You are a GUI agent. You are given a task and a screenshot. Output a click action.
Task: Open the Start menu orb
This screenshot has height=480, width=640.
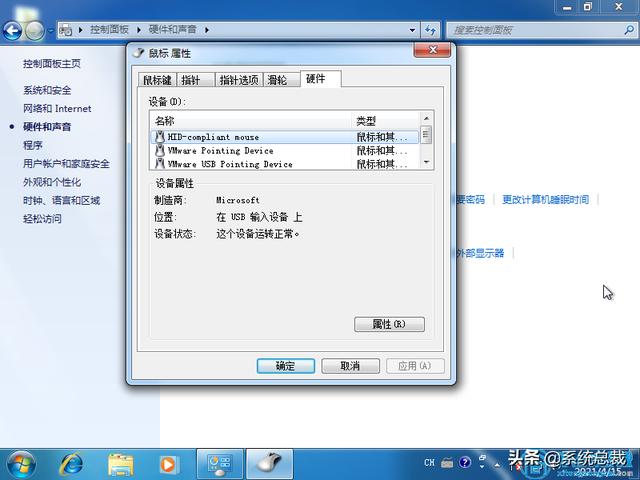(21, 464)
